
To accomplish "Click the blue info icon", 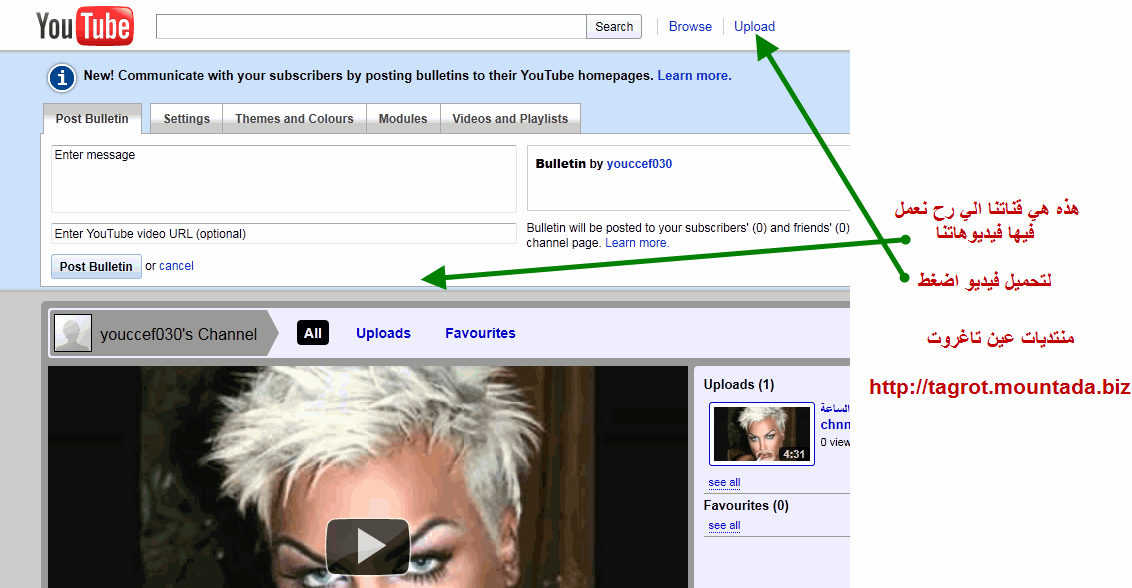I will (x=62, y=77).
